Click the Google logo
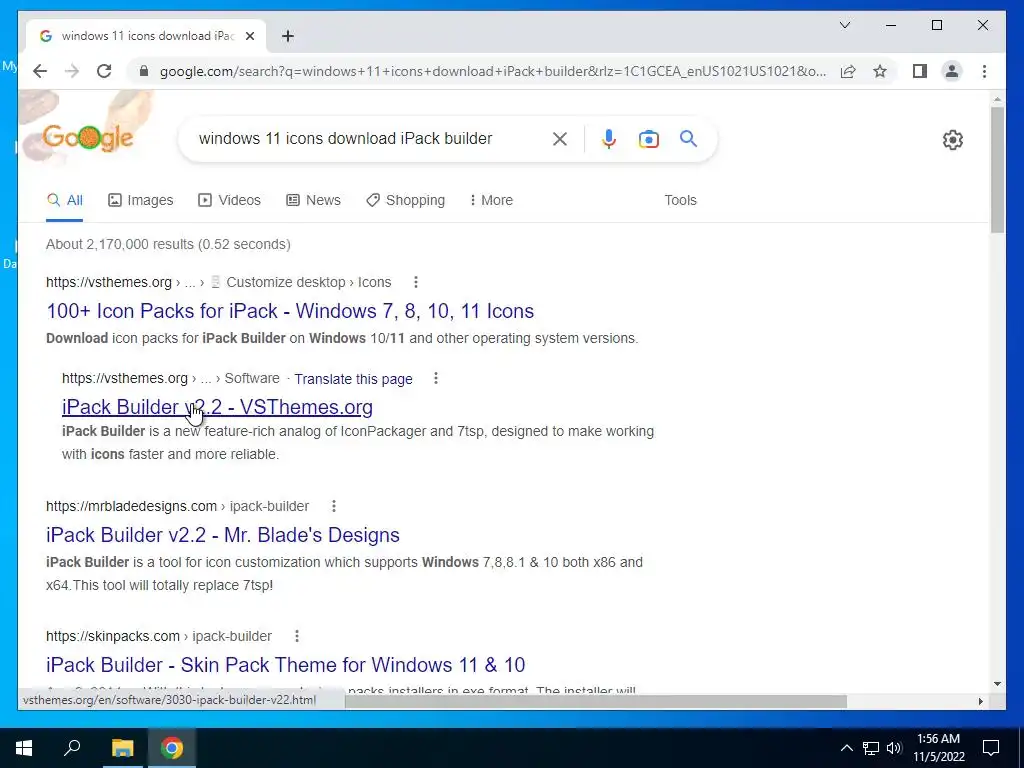Viewport: 1024px width, 768px height. [88, 138]
